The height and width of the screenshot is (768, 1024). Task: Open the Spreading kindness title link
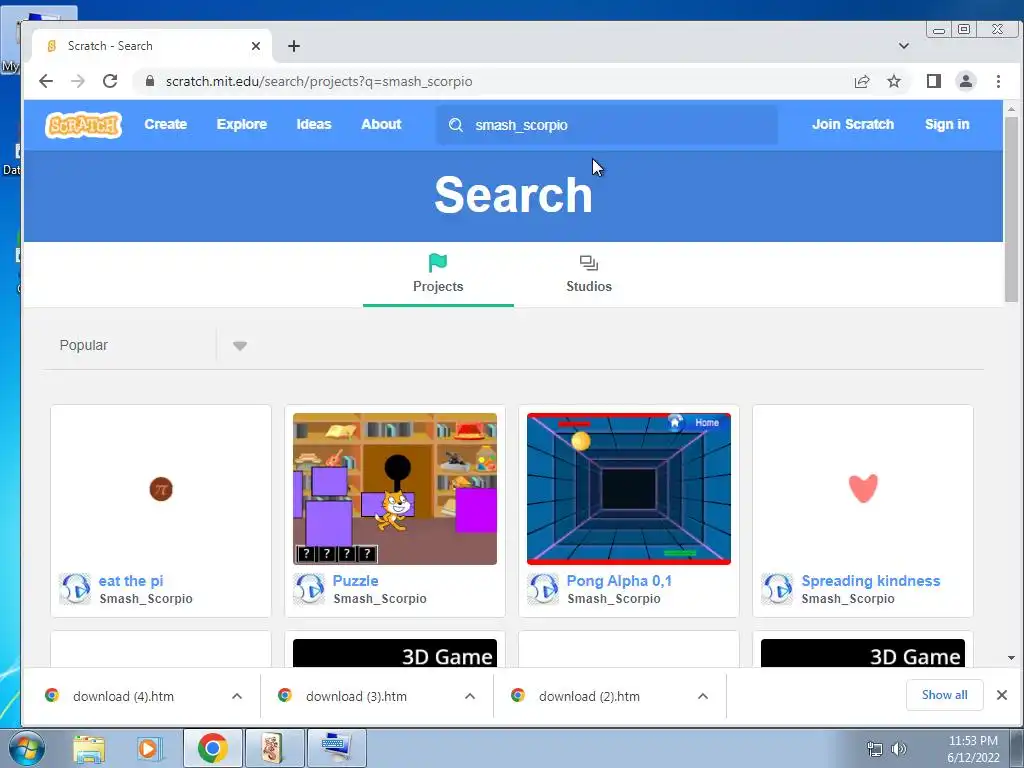click(871, 581)
